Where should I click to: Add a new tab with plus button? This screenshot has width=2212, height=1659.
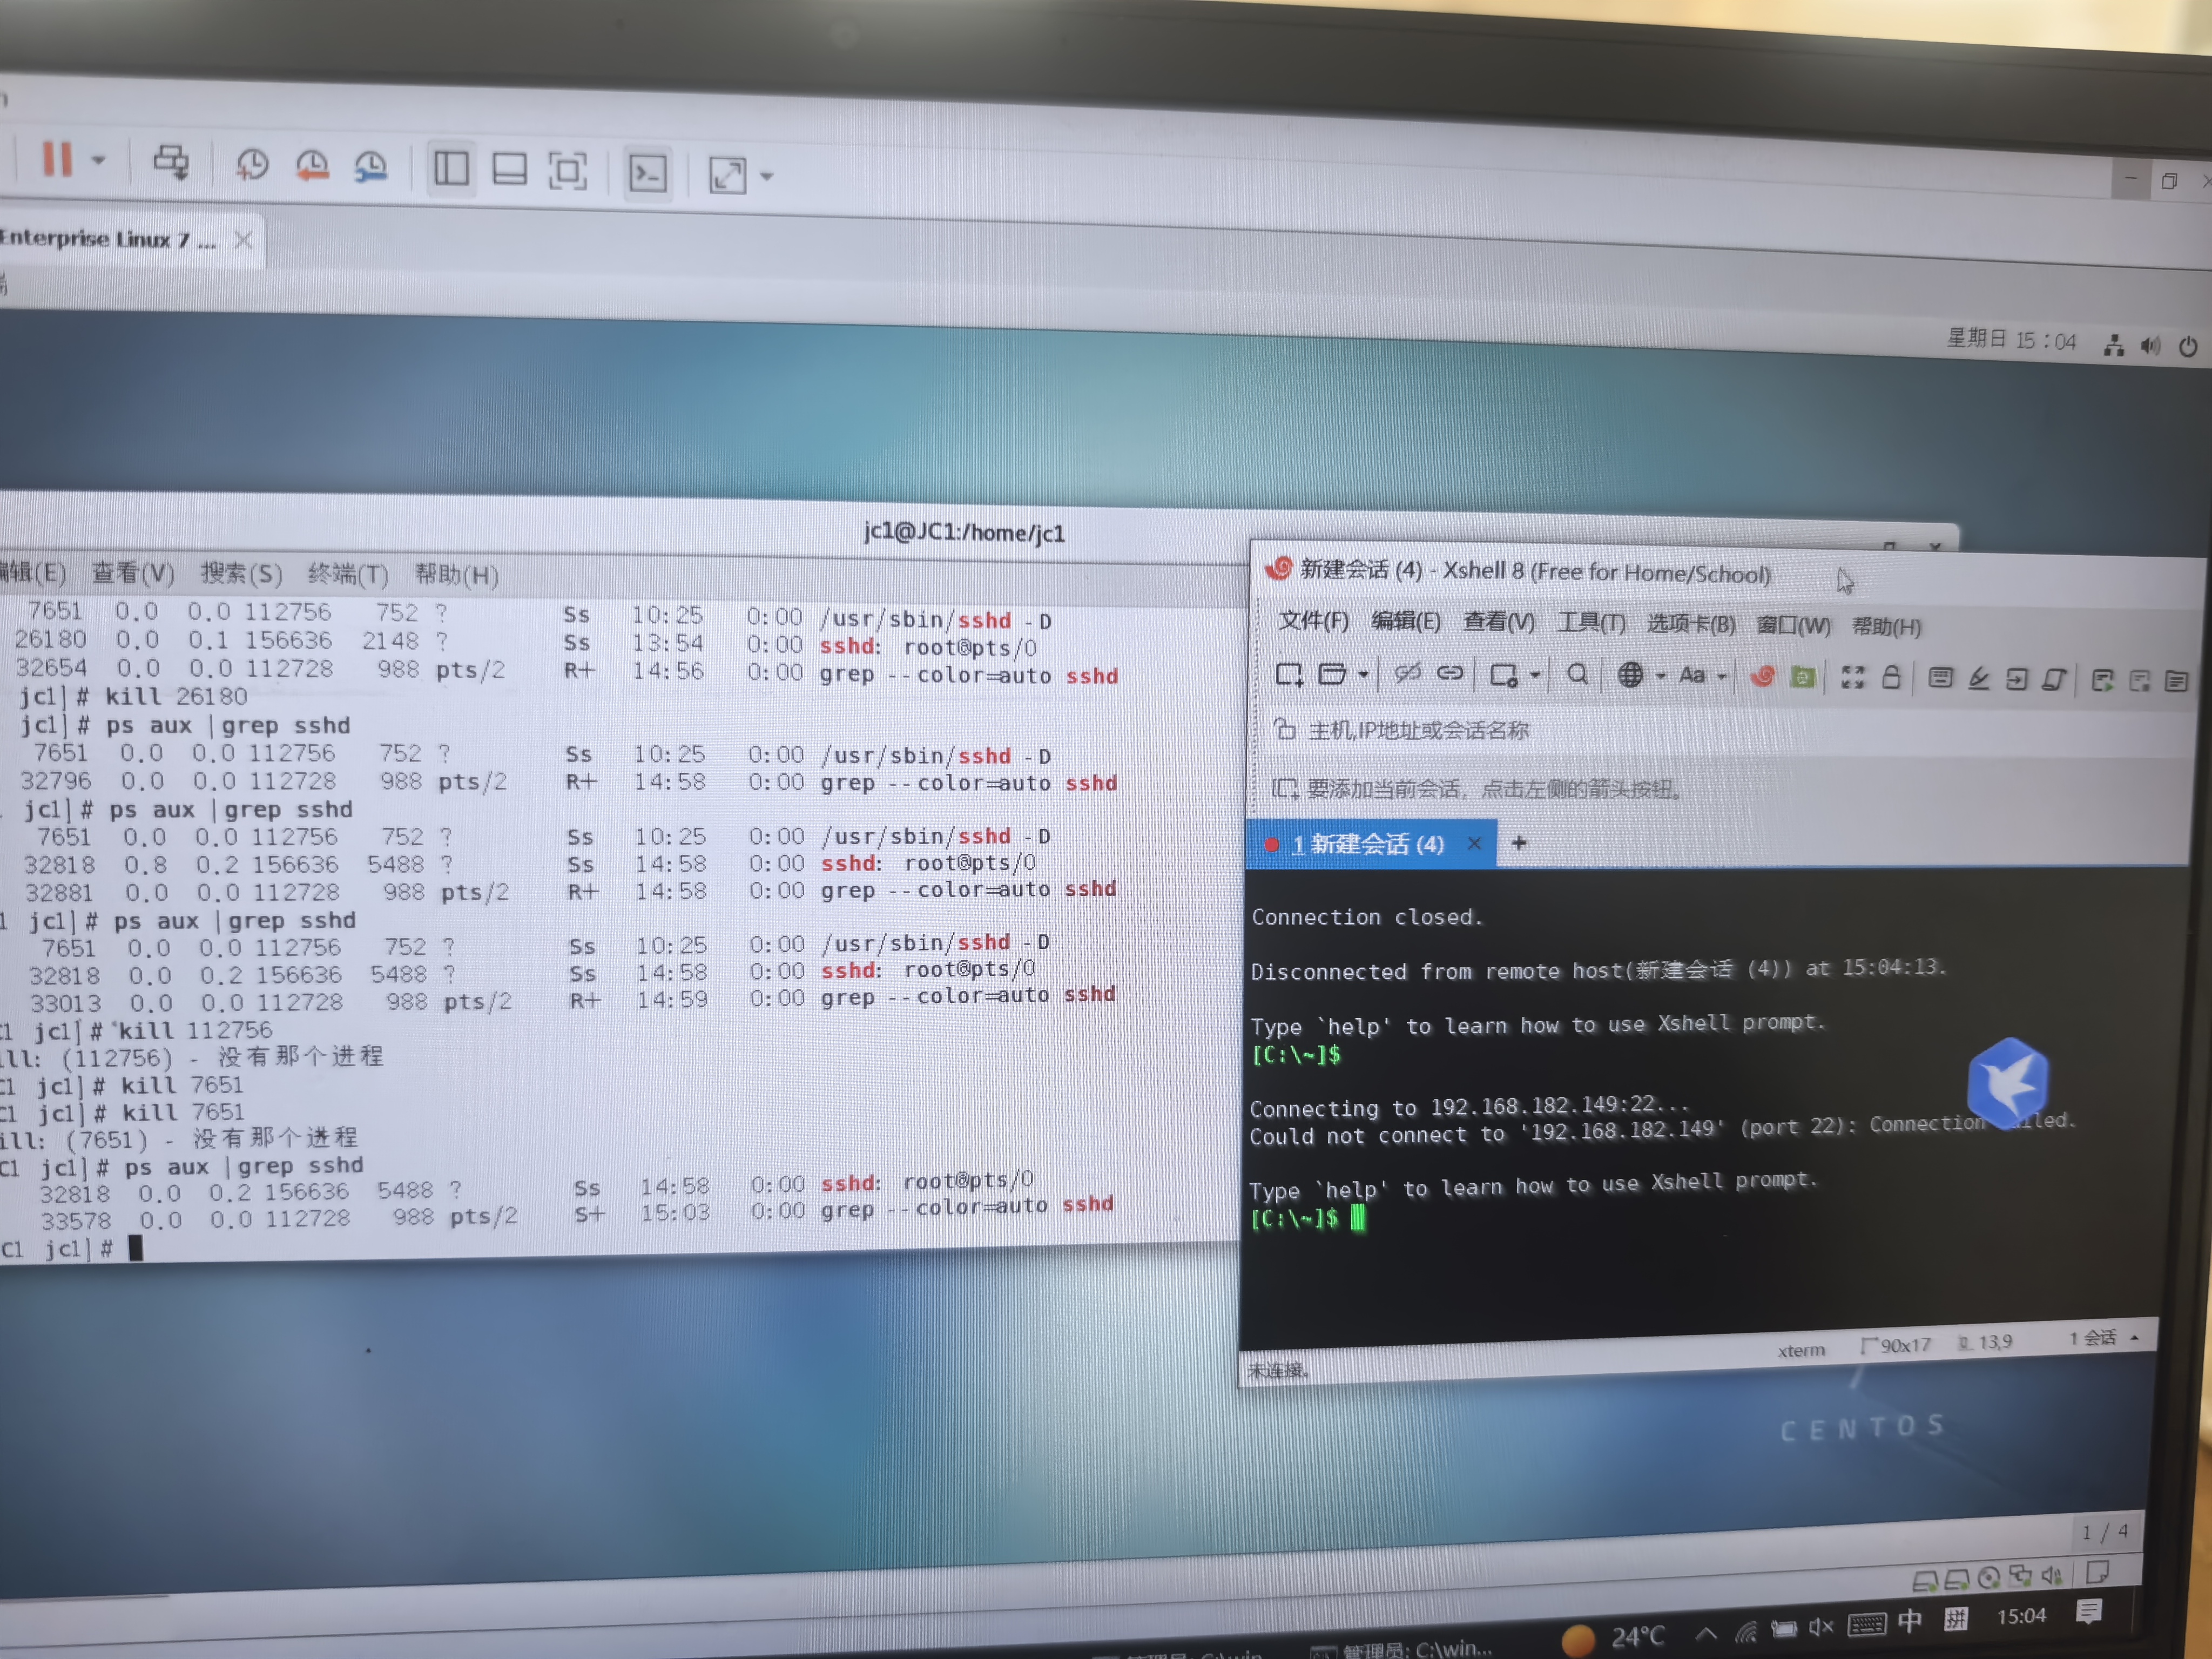(x=1519, y=843)
